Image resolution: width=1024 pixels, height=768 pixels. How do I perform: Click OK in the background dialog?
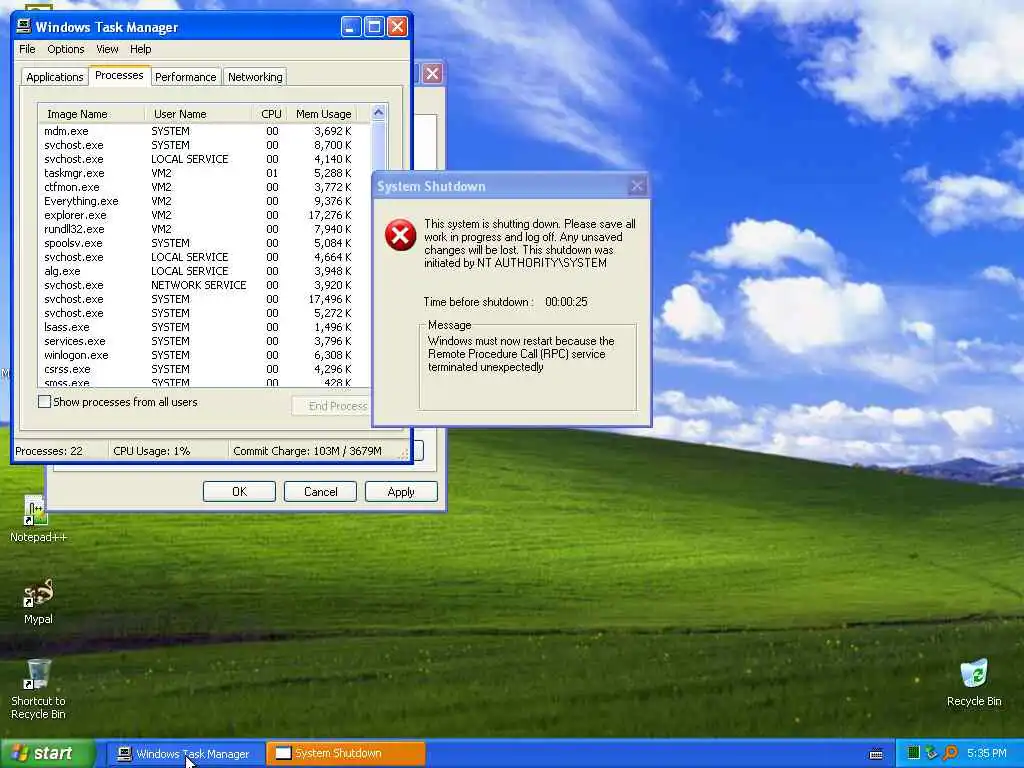239,492
